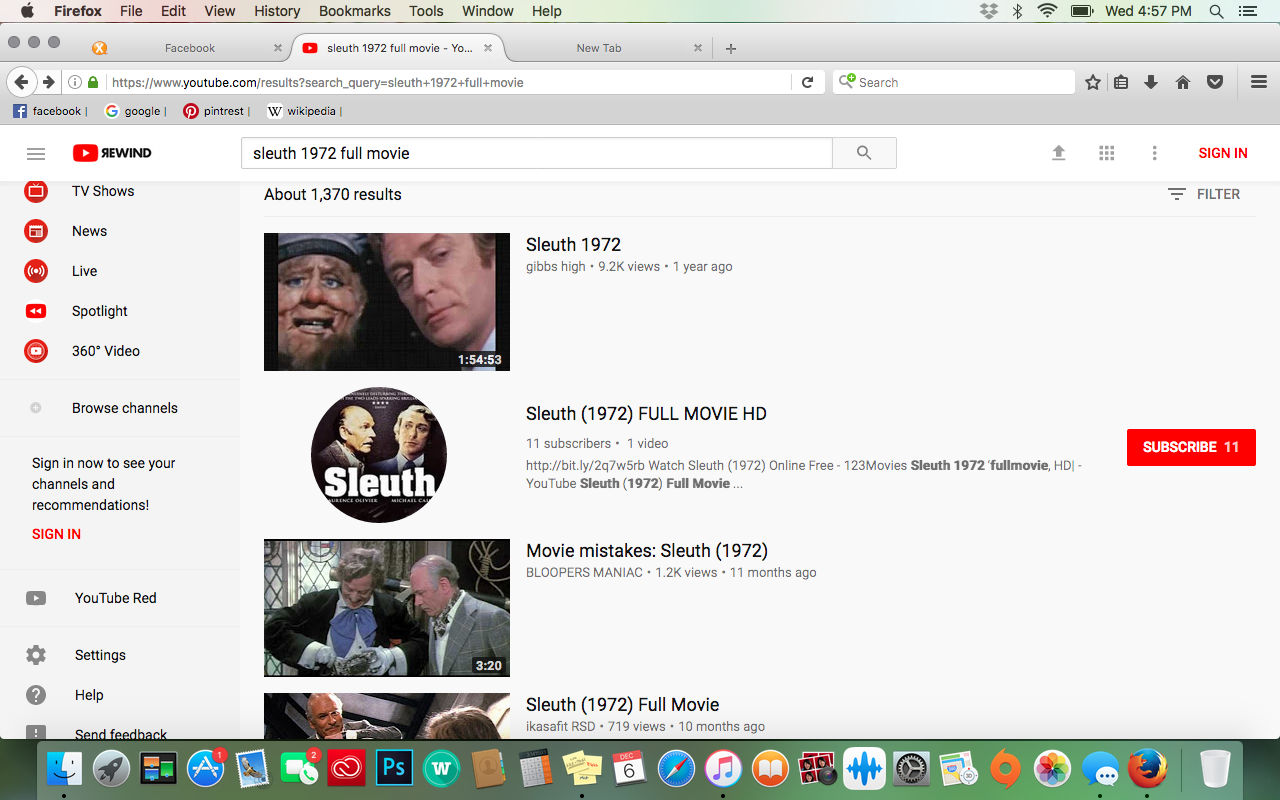1280x800 pixels.
Task: Click the Movie mistakes thumbnail 3:20
Action: pos(387,608)
